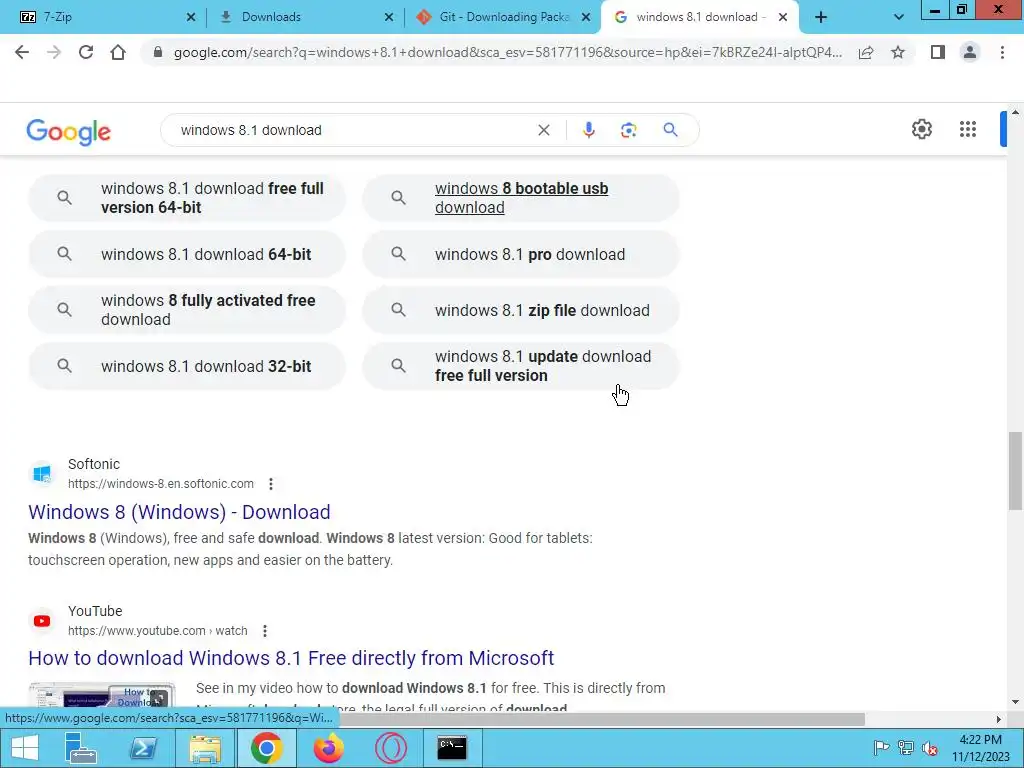Open Windows 8 (Windows) - Download result
Screen dimensions: 1024x768
(x=179, y=512)
